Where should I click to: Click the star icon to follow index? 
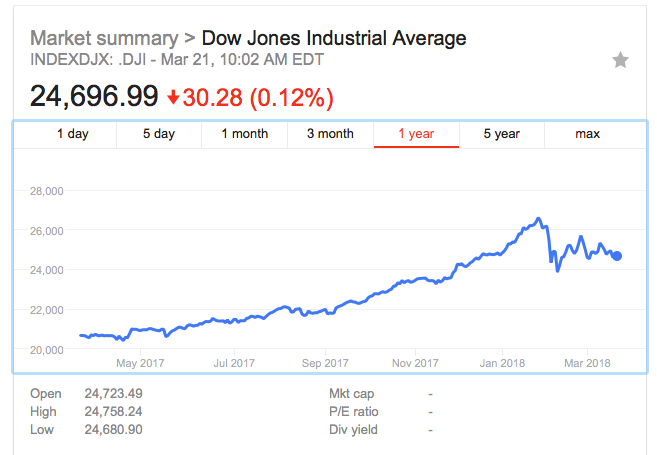[620, 60]
